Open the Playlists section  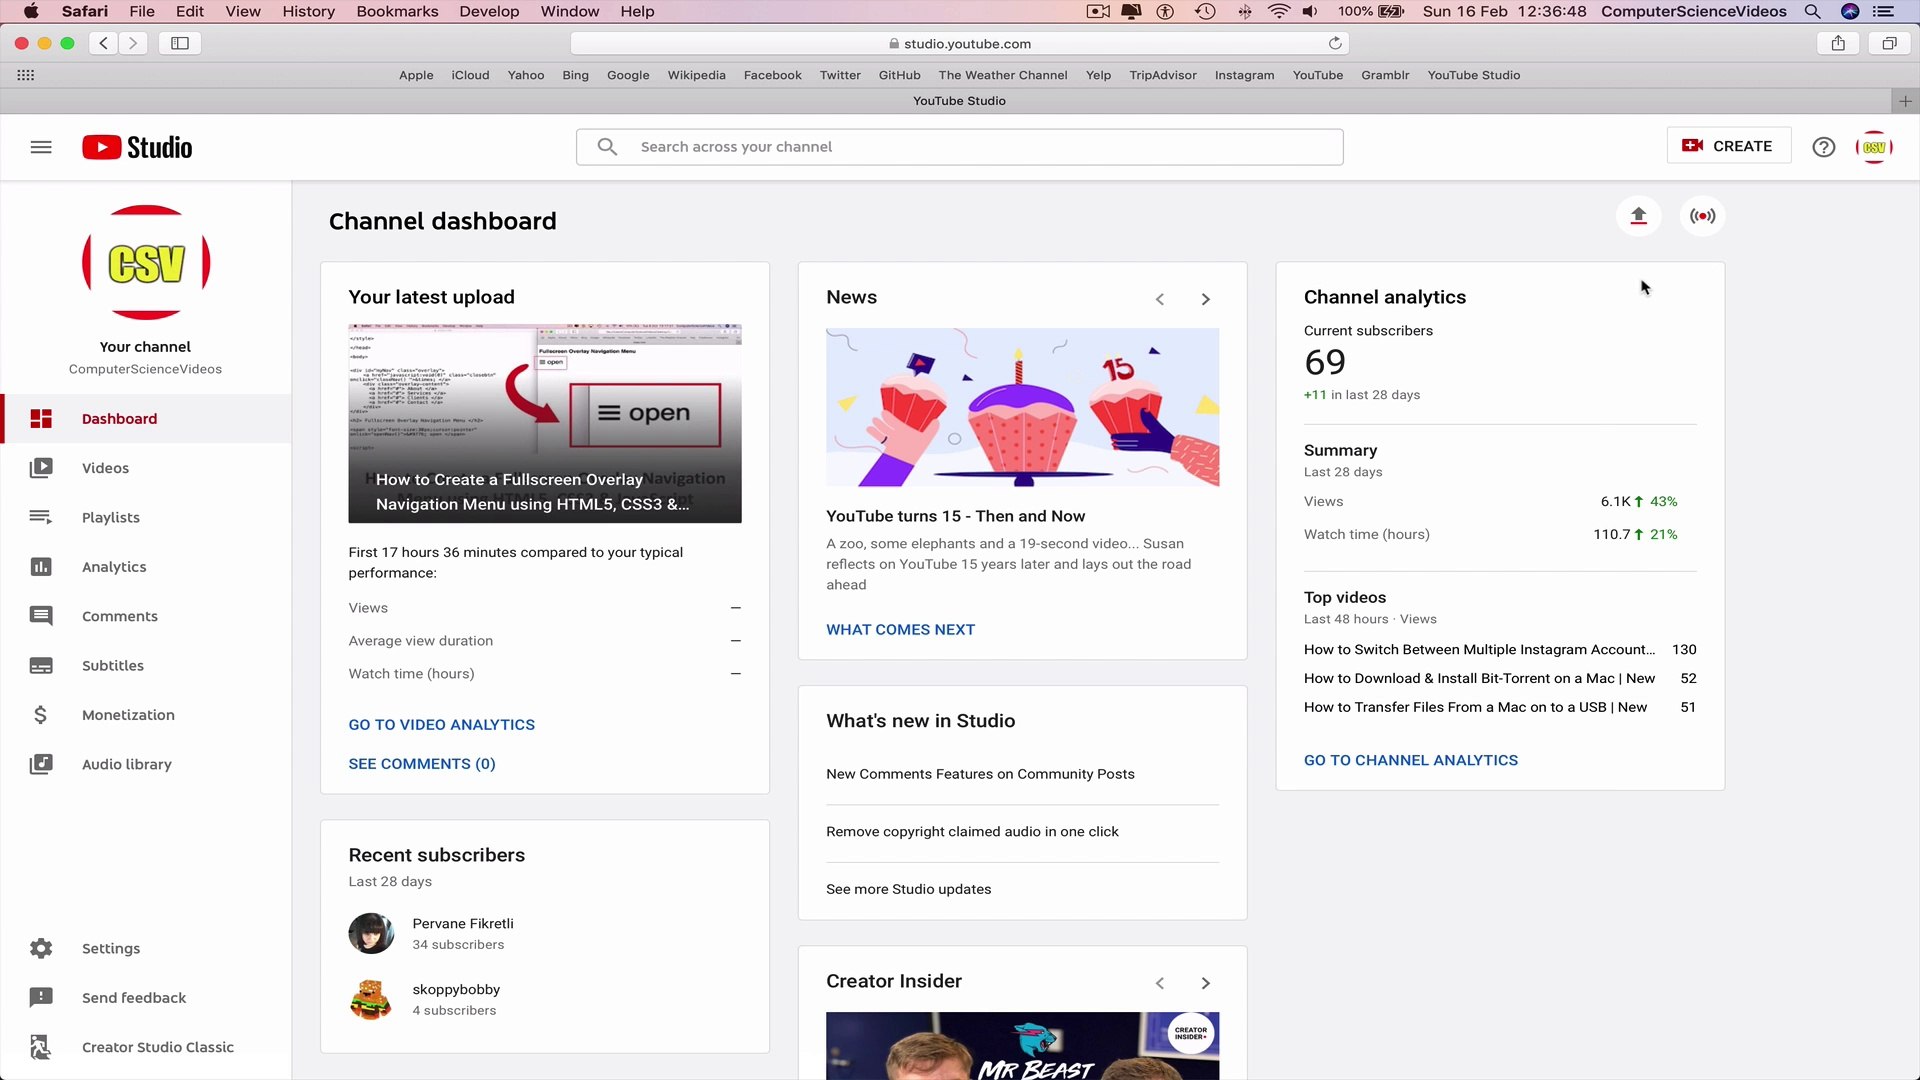[111, 517]
